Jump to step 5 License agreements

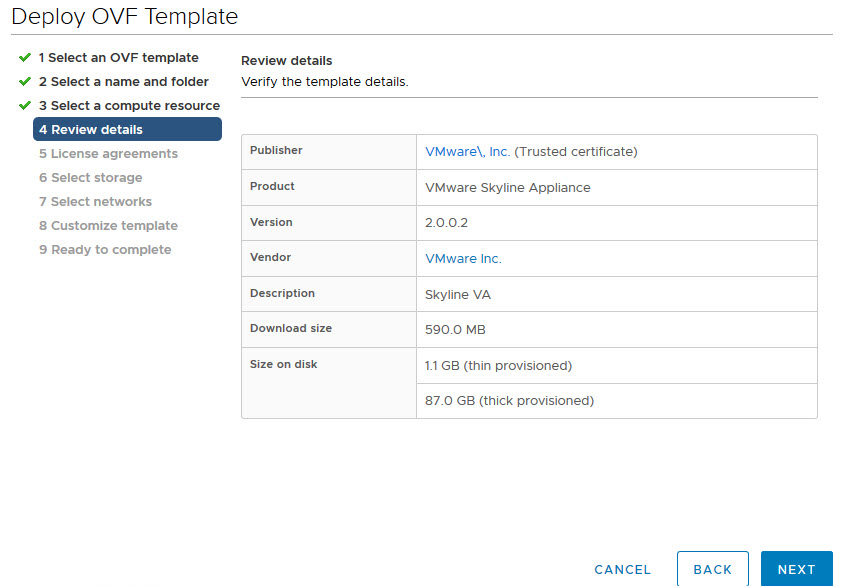click(x=108, y=154)
